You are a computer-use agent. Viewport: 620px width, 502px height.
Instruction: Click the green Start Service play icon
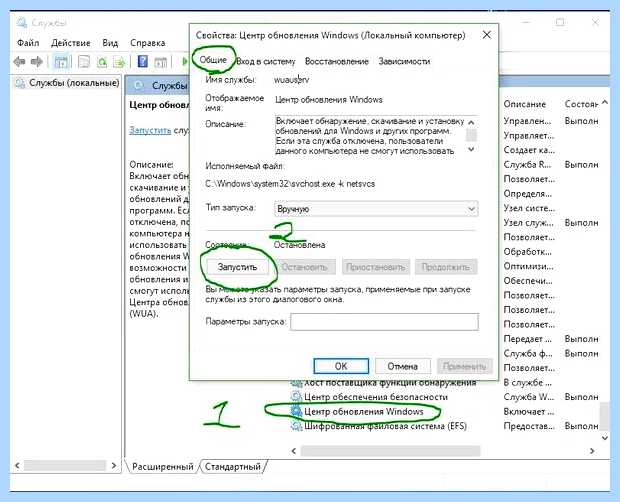185,62
